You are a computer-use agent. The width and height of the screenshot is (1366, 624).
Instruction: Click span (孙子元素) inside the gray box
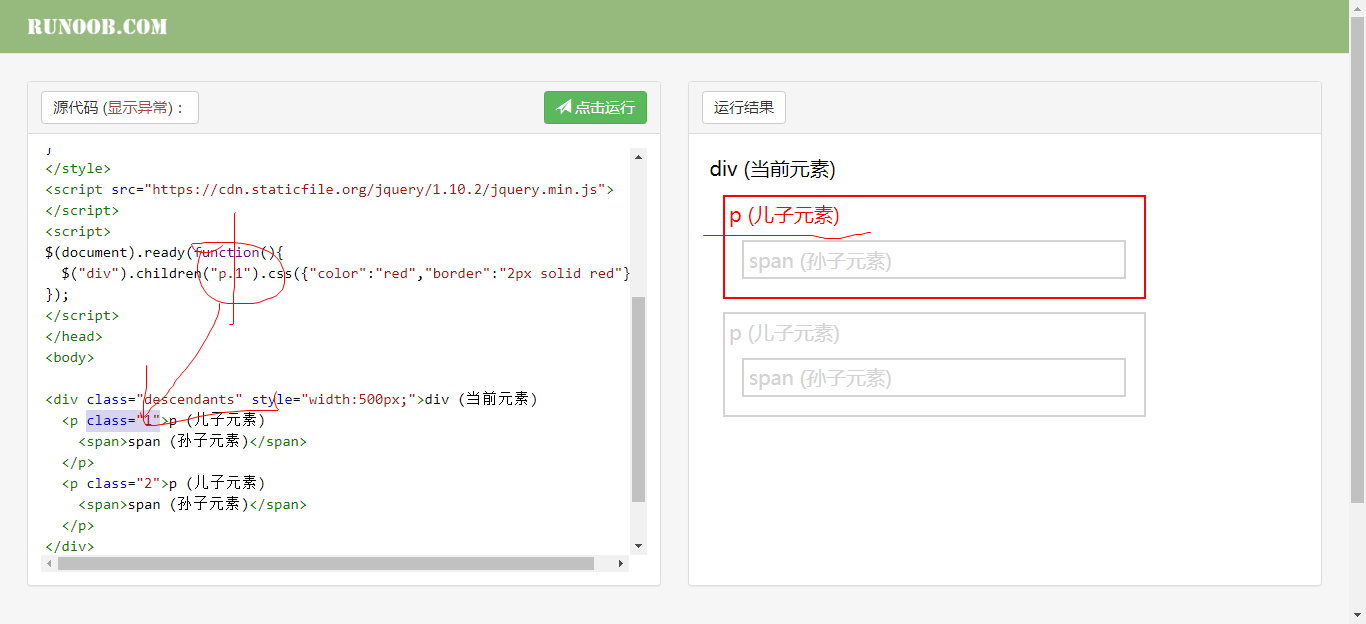coord(820,378)
